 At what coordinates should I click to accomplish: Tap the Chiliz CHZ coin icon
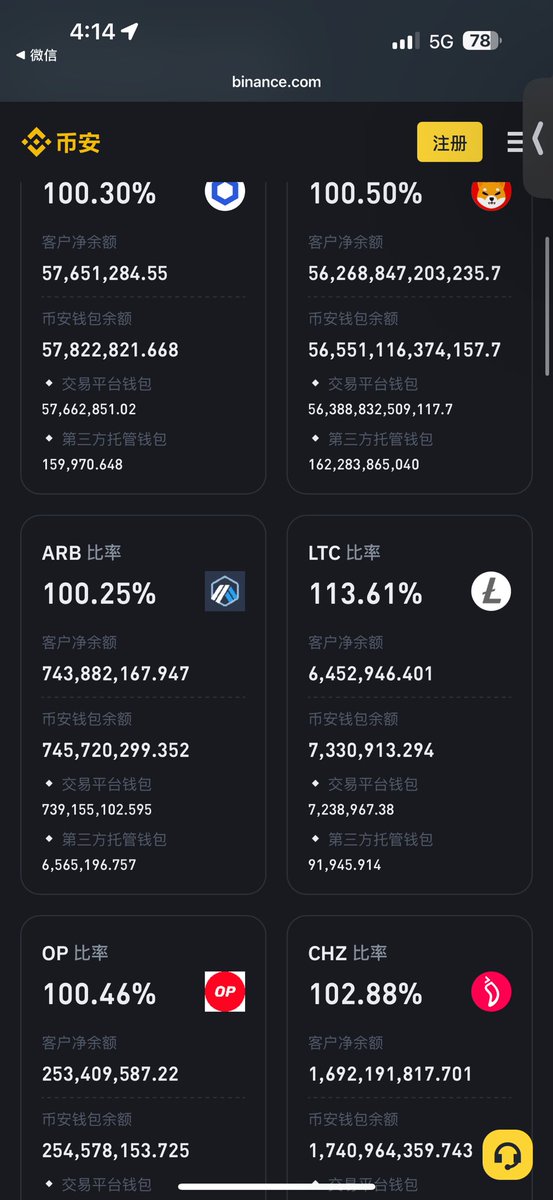click(491, 992)
